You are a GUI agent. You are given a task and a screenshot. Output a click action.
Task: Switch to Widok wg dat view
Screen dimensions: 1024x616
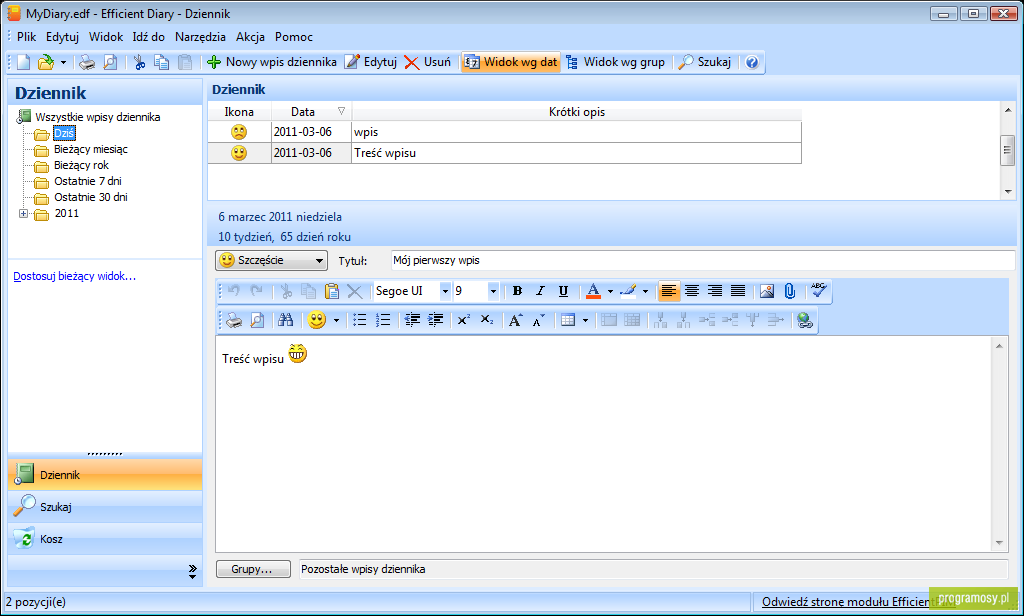(x=511, y=62)
